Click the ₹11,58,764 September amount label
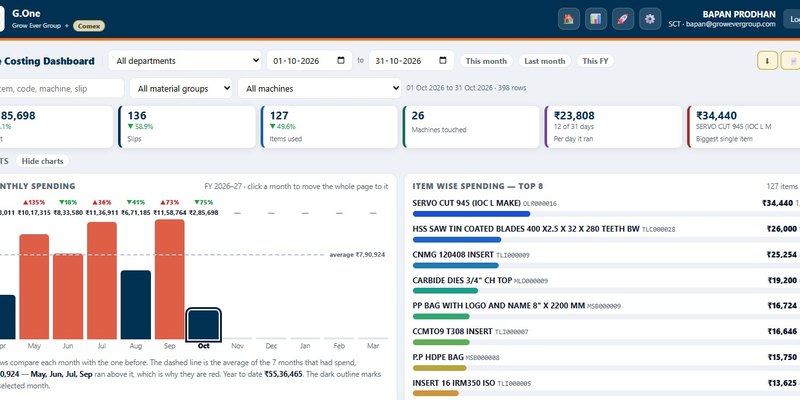This screenshot has height=400, width=800. (x=169, y=212)
